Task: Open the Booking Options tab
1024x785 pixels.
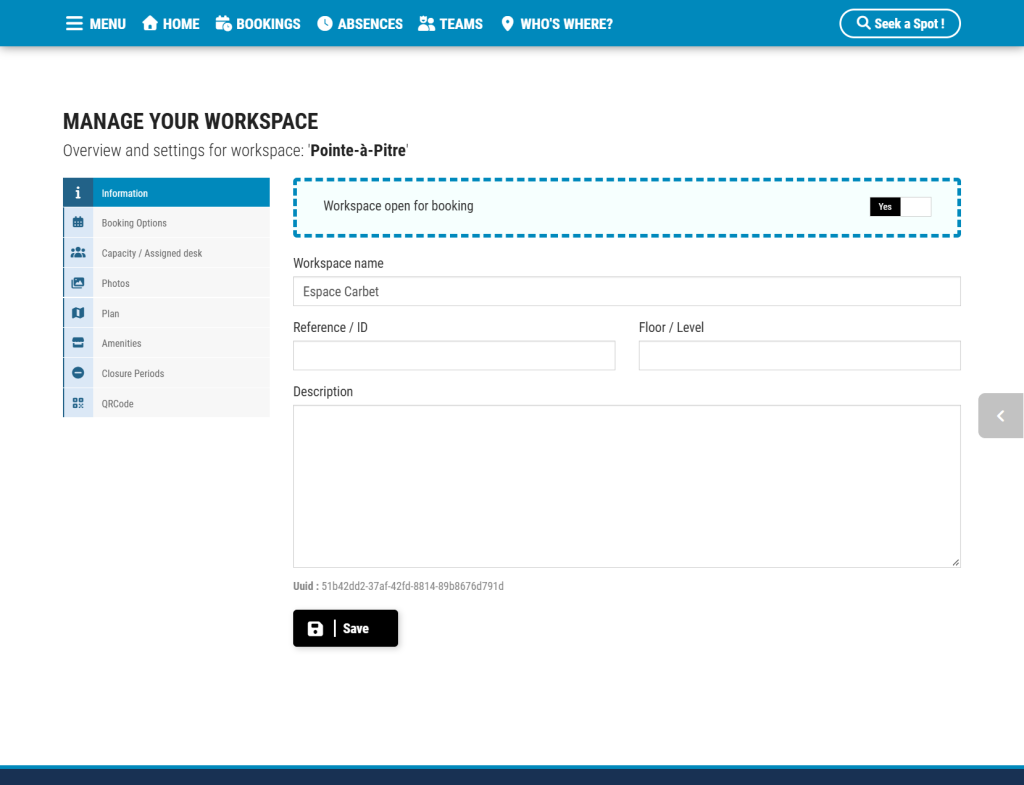Action: pos(167,223)
